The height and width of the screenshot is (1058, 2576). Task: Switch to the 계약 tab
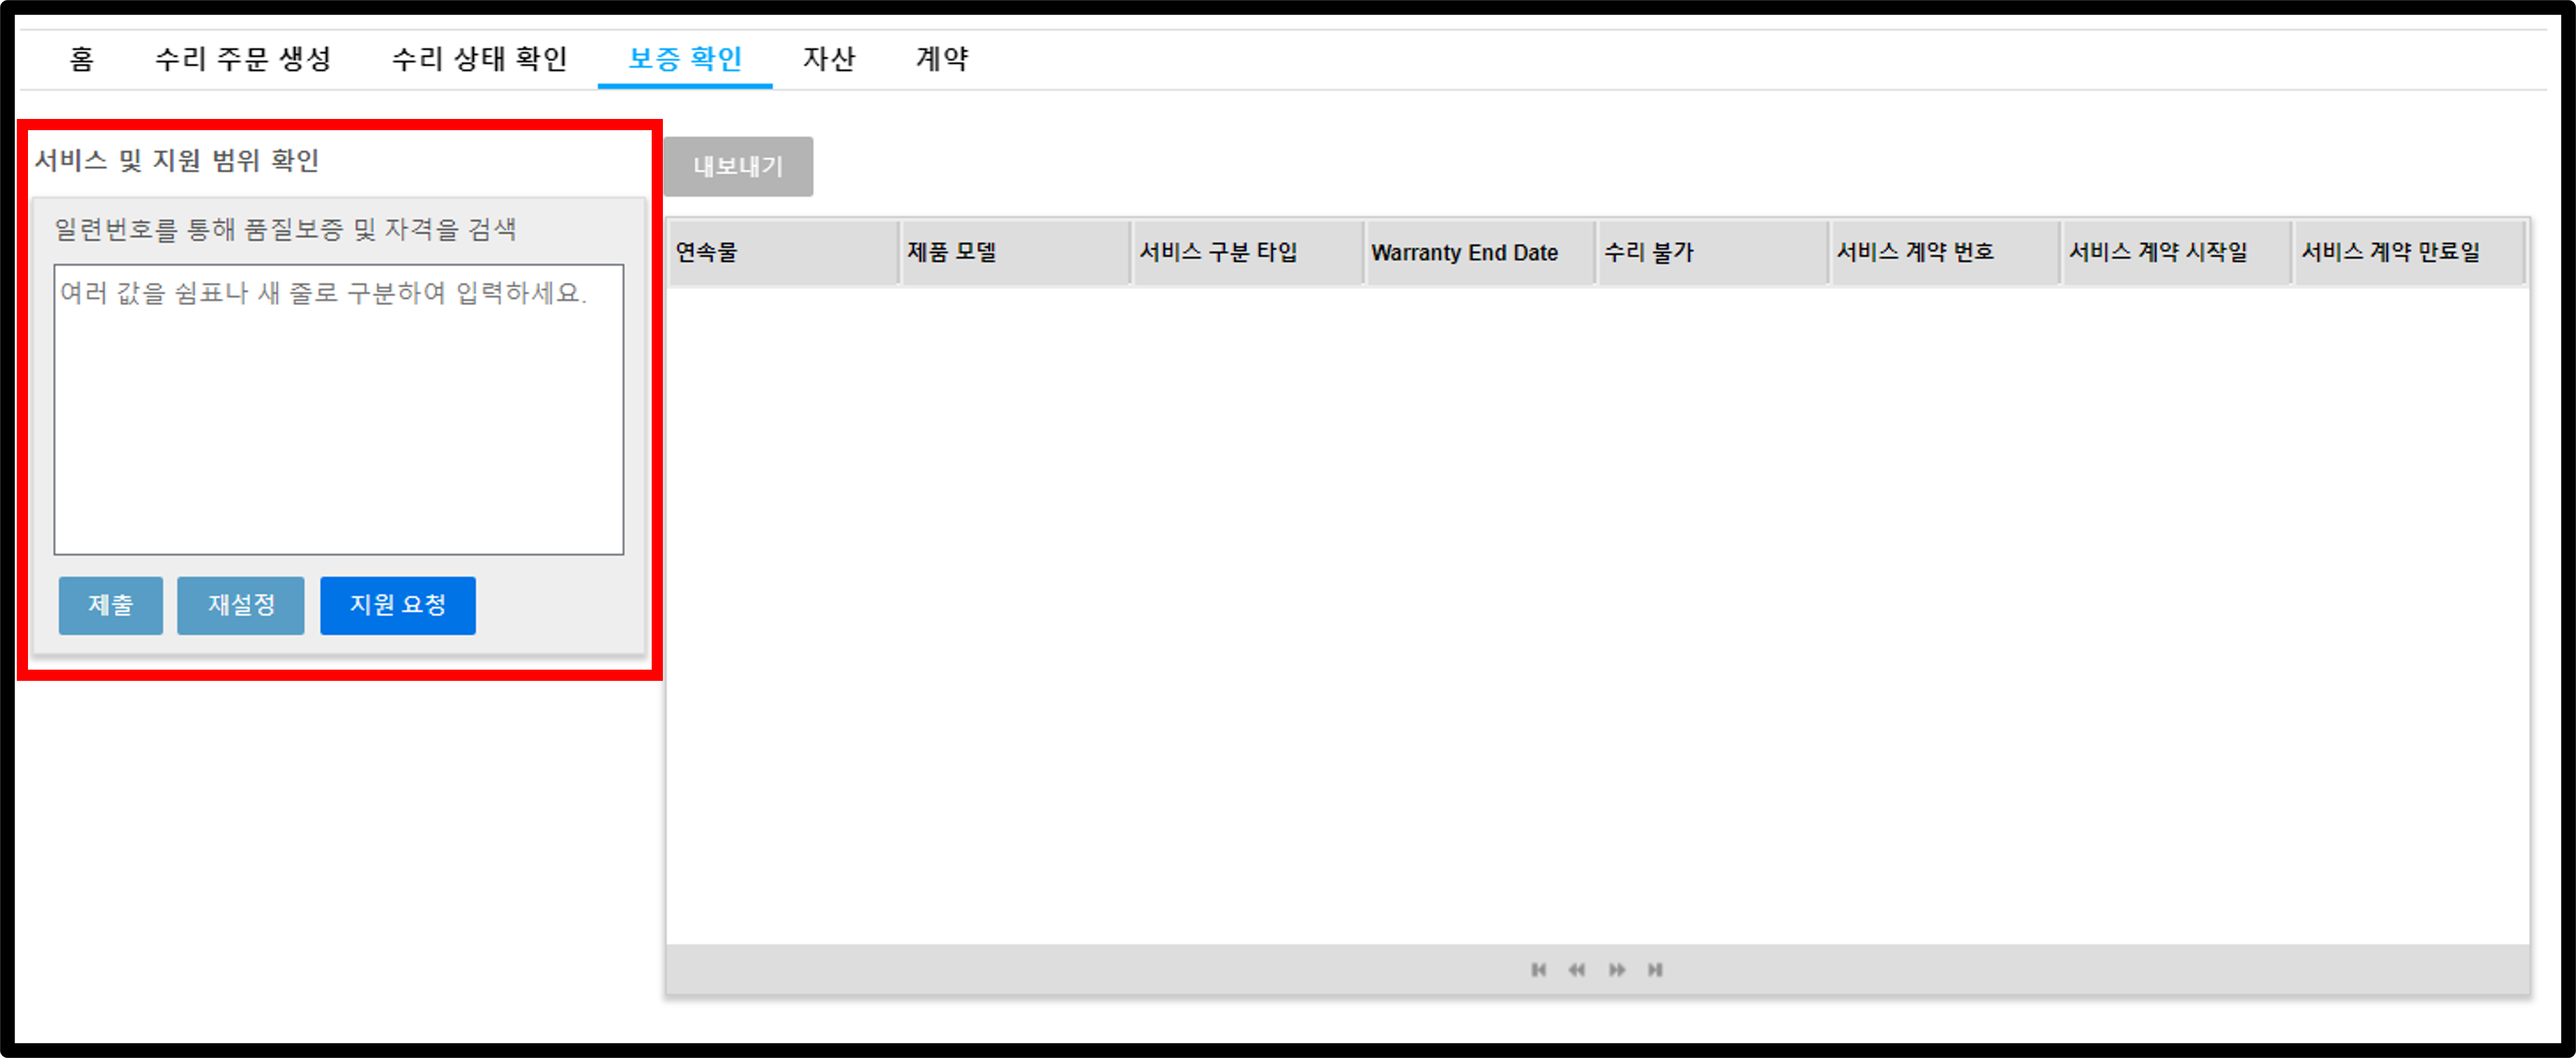[x=942, y=59]
